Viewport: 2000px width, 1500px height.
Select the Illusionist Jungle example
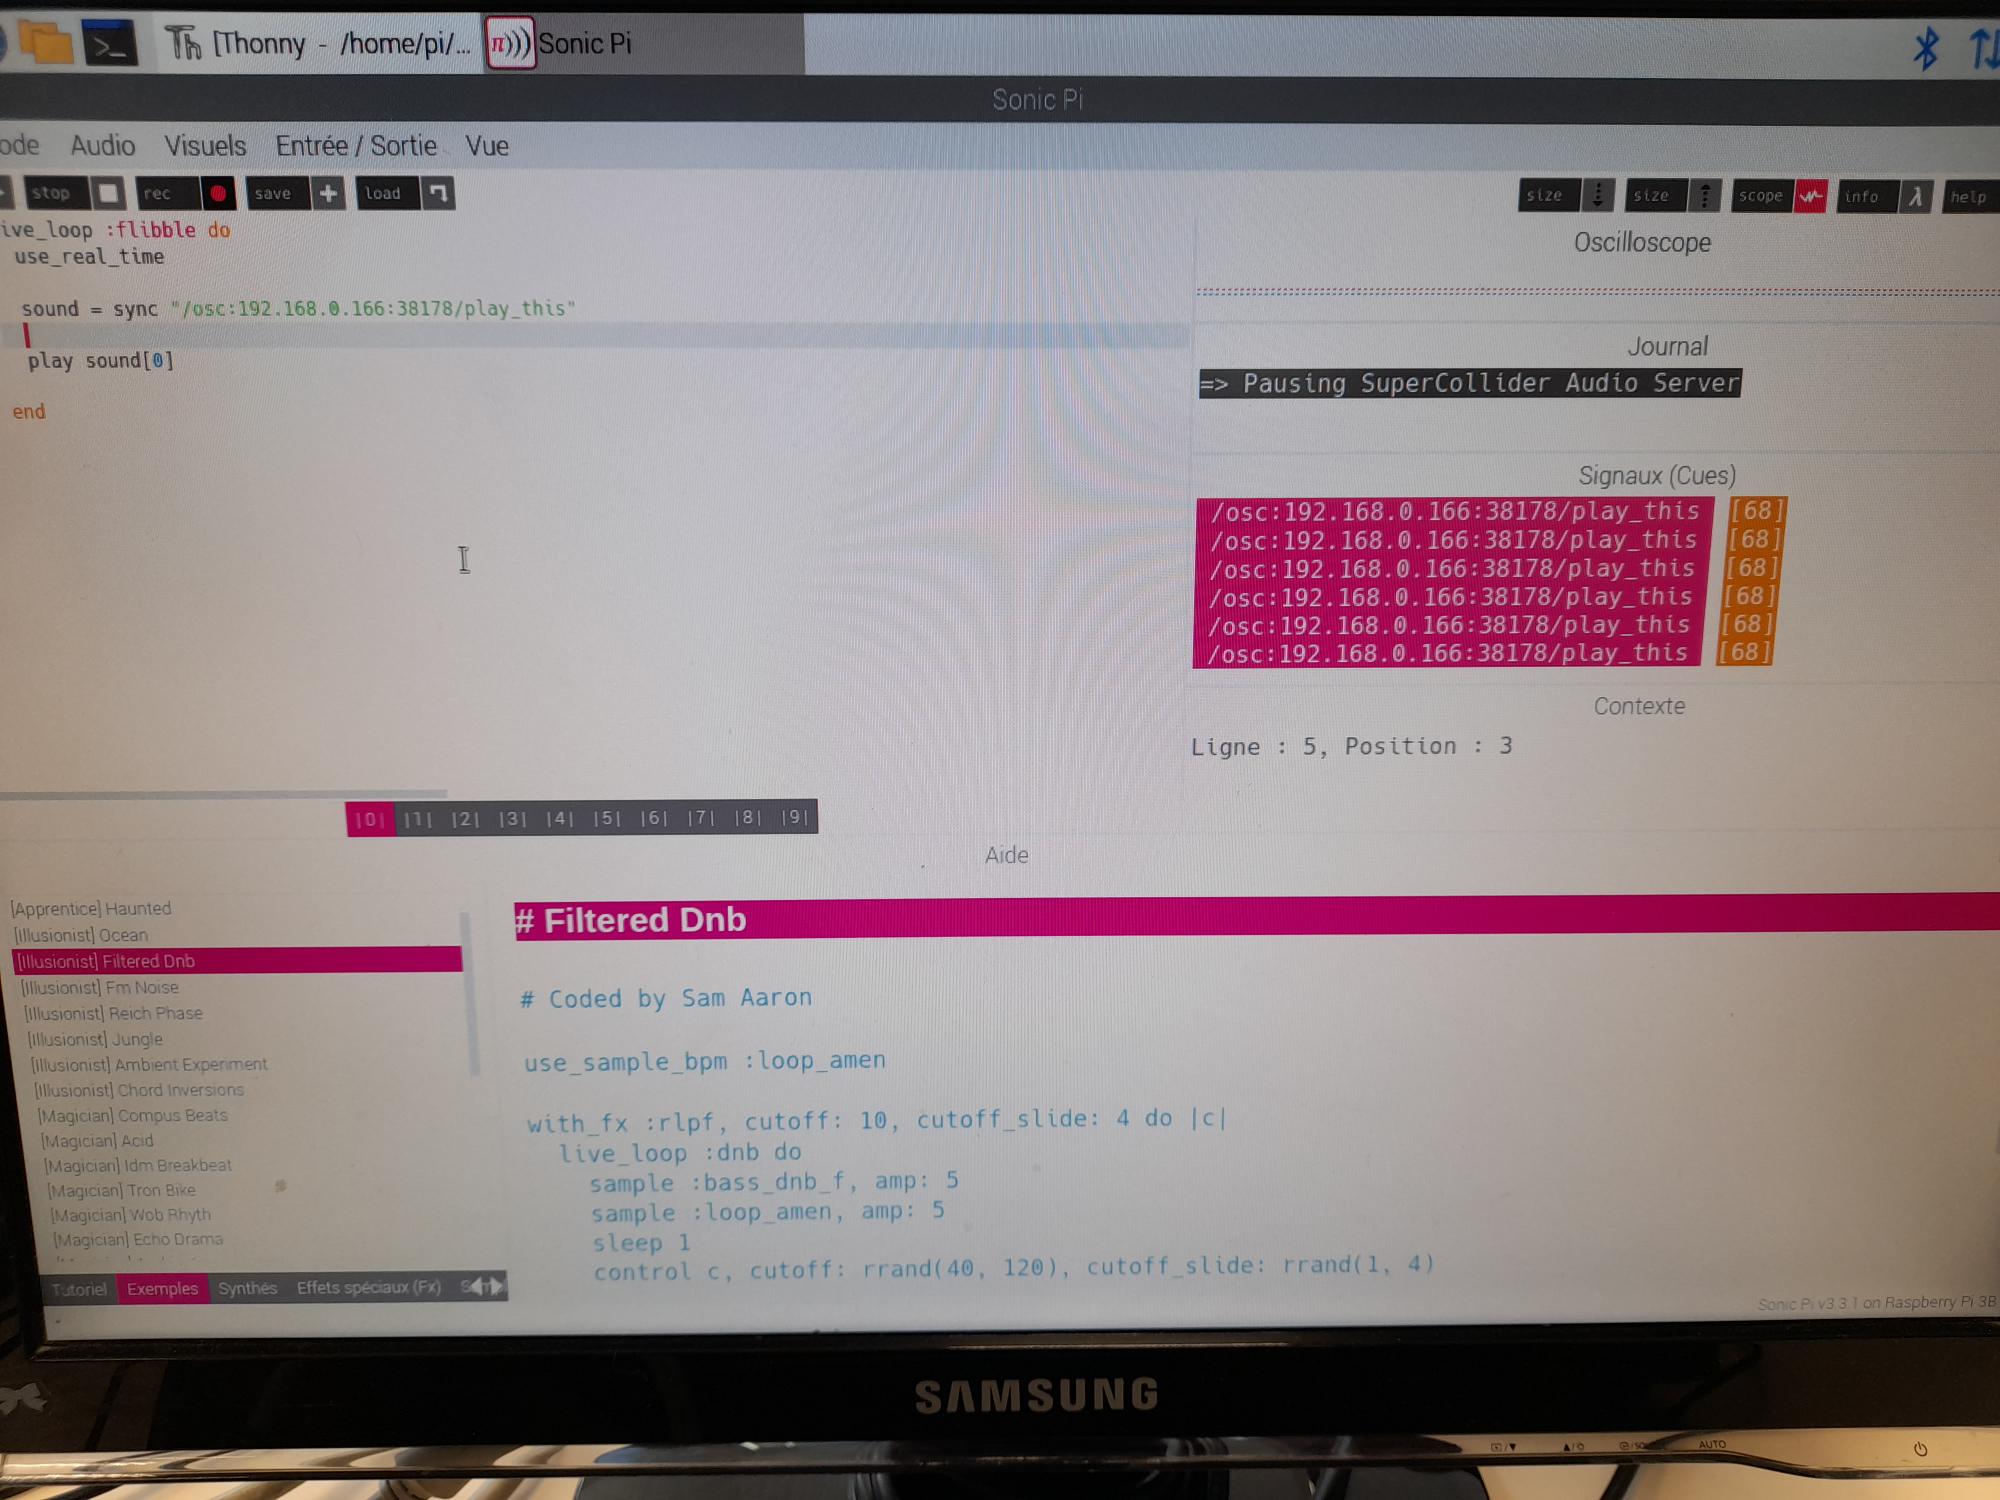coord(95,1039)
